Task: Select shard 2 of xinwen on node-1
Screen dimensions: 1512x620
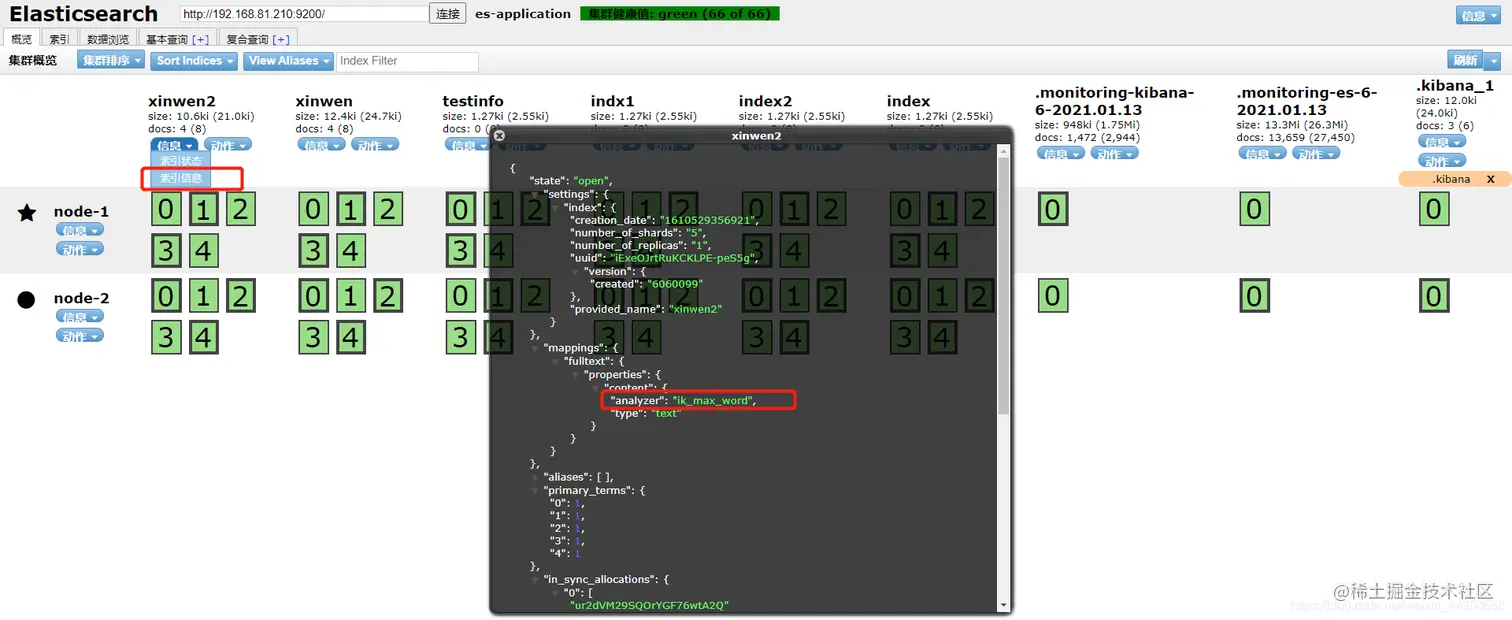Action: point(387,209)
